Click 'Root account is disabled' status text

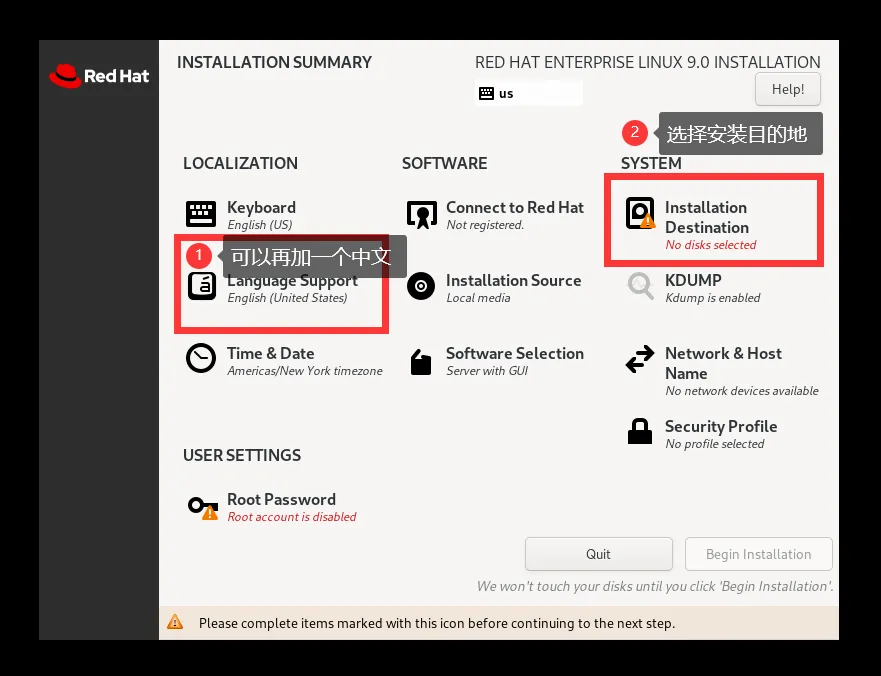[x=292, y=516]
